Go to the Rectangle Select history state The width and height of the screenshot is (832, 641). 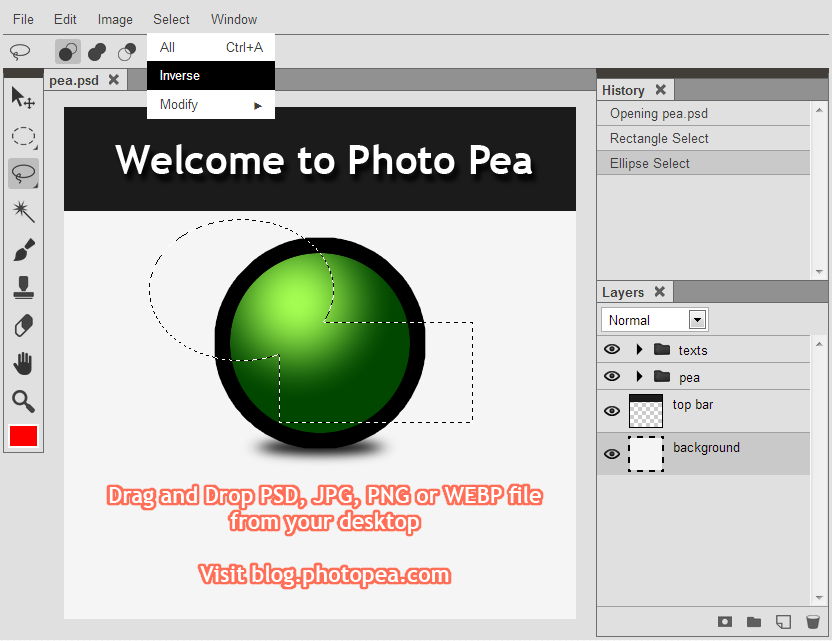(x=704, y=138)
